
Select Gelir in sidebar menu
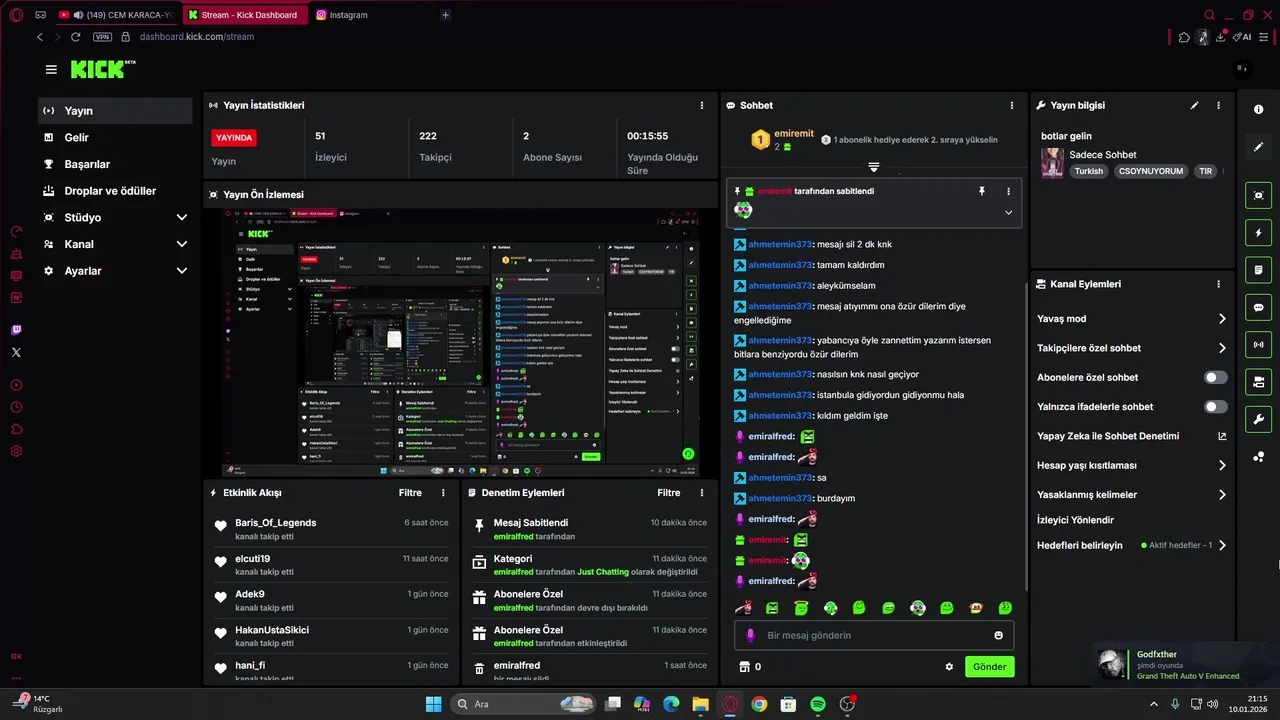click(116, 138)
